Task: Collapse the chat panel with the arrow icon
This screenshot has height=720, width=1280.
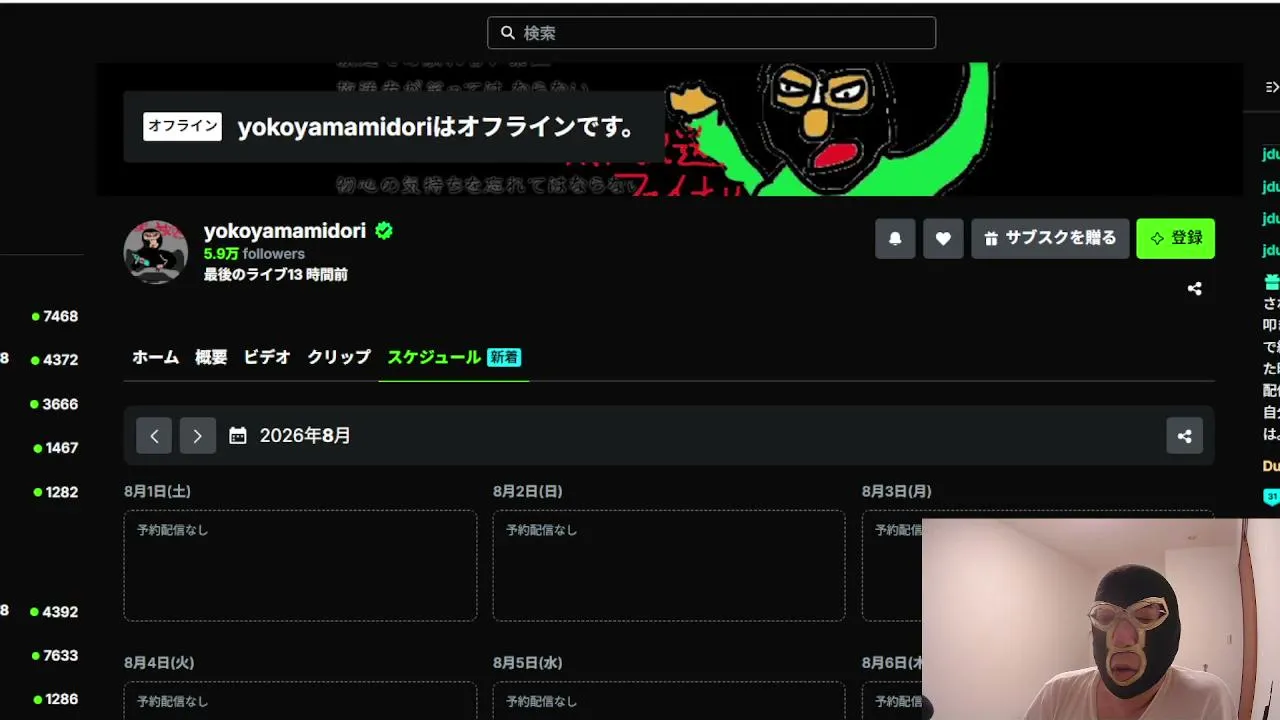Action: point(1272,88)
